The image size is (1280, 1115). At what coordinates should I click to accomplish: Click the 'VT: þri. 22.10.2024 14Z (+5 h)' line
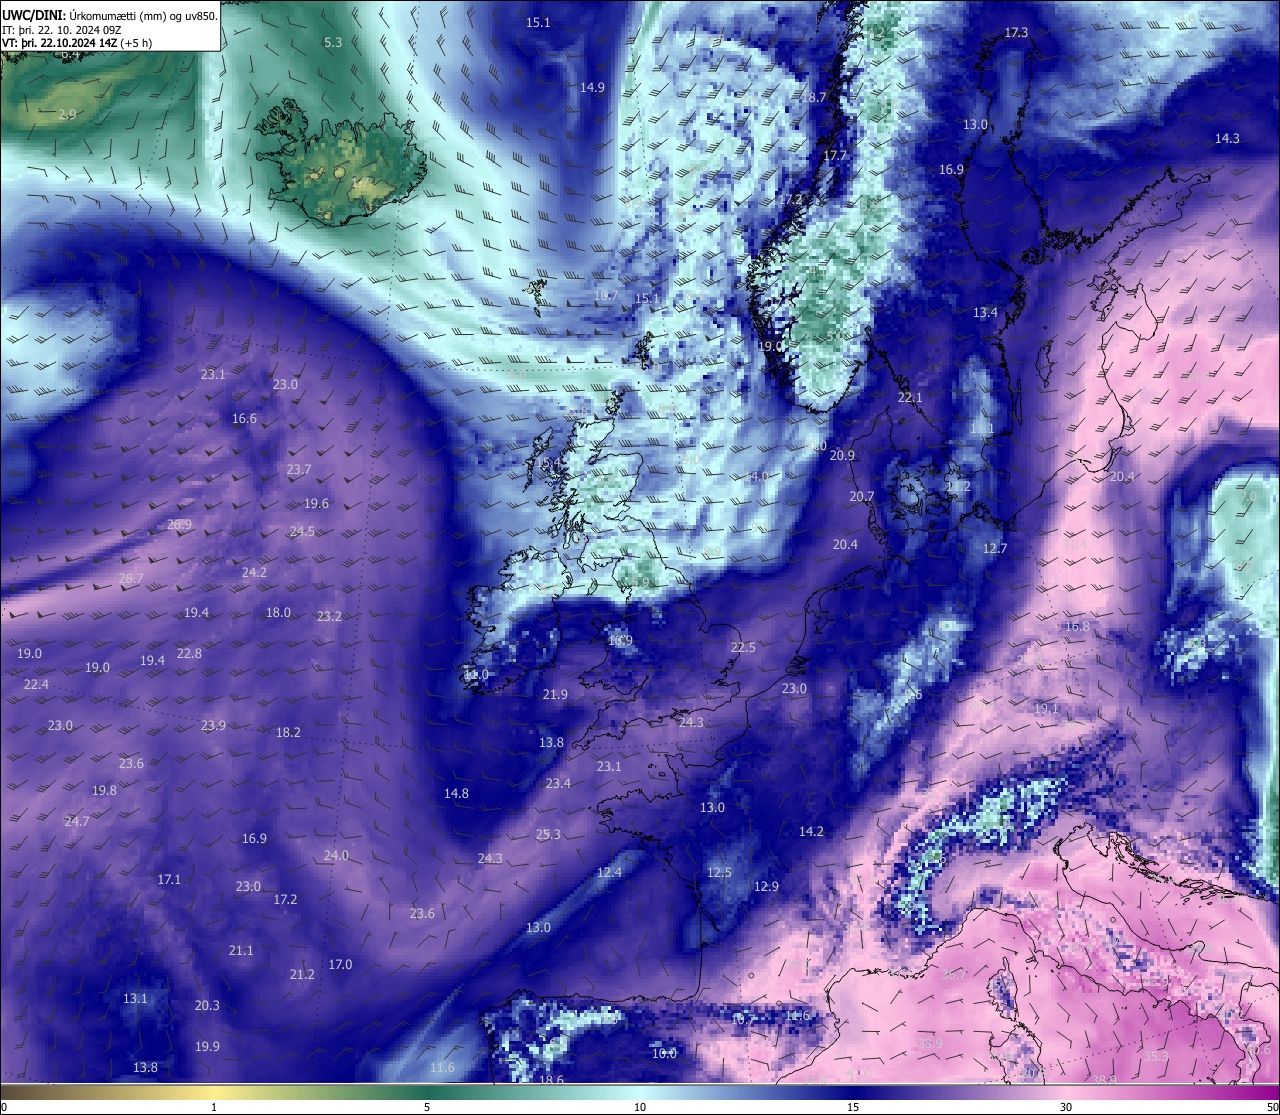pyautogui.click(x=77, y=43)
